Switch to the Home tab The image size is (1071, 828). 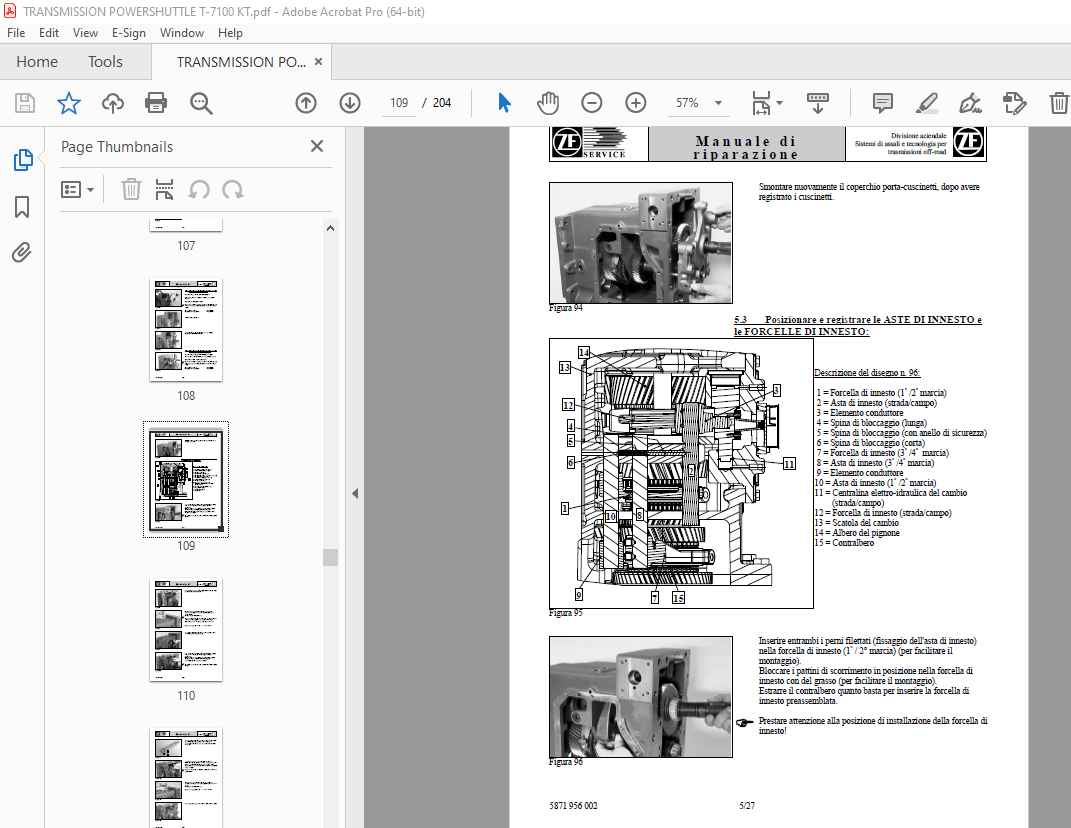(37, 61)
